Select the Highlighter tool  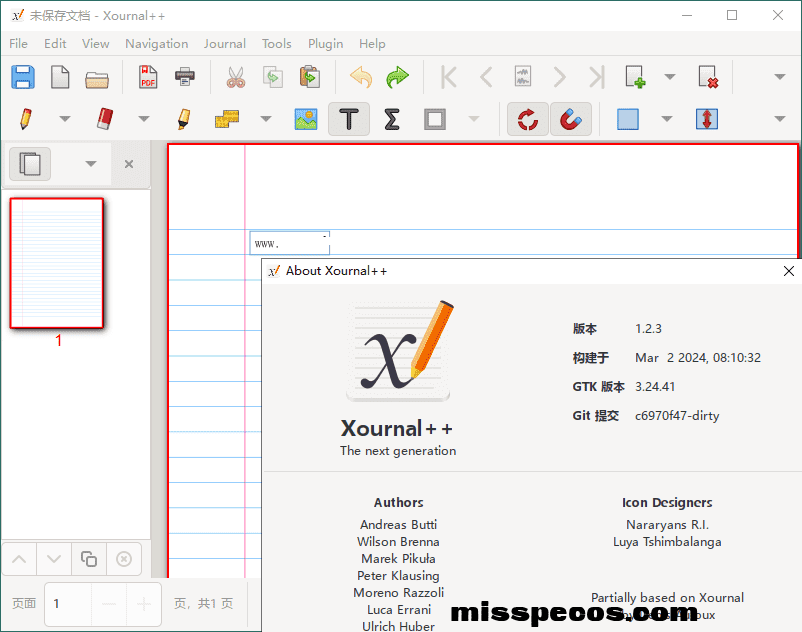[184, 119]
